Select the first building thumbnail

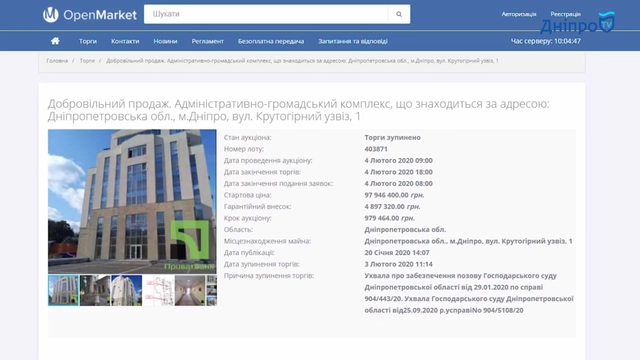(63, 290)
